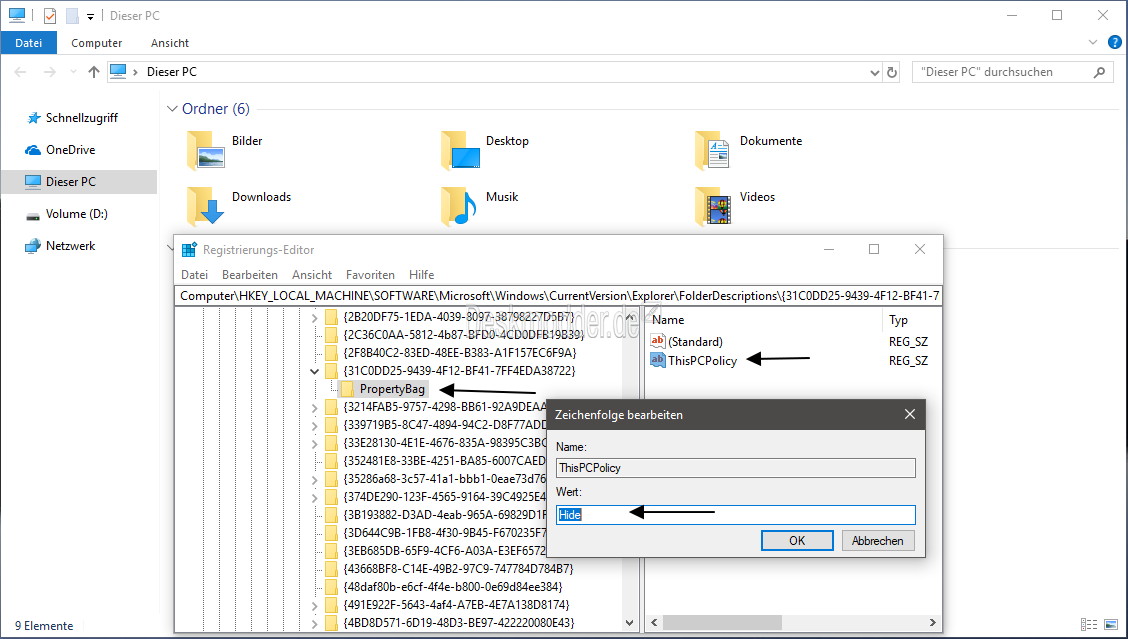Expand the Explorer ribbon chevron

(1093, 42)
